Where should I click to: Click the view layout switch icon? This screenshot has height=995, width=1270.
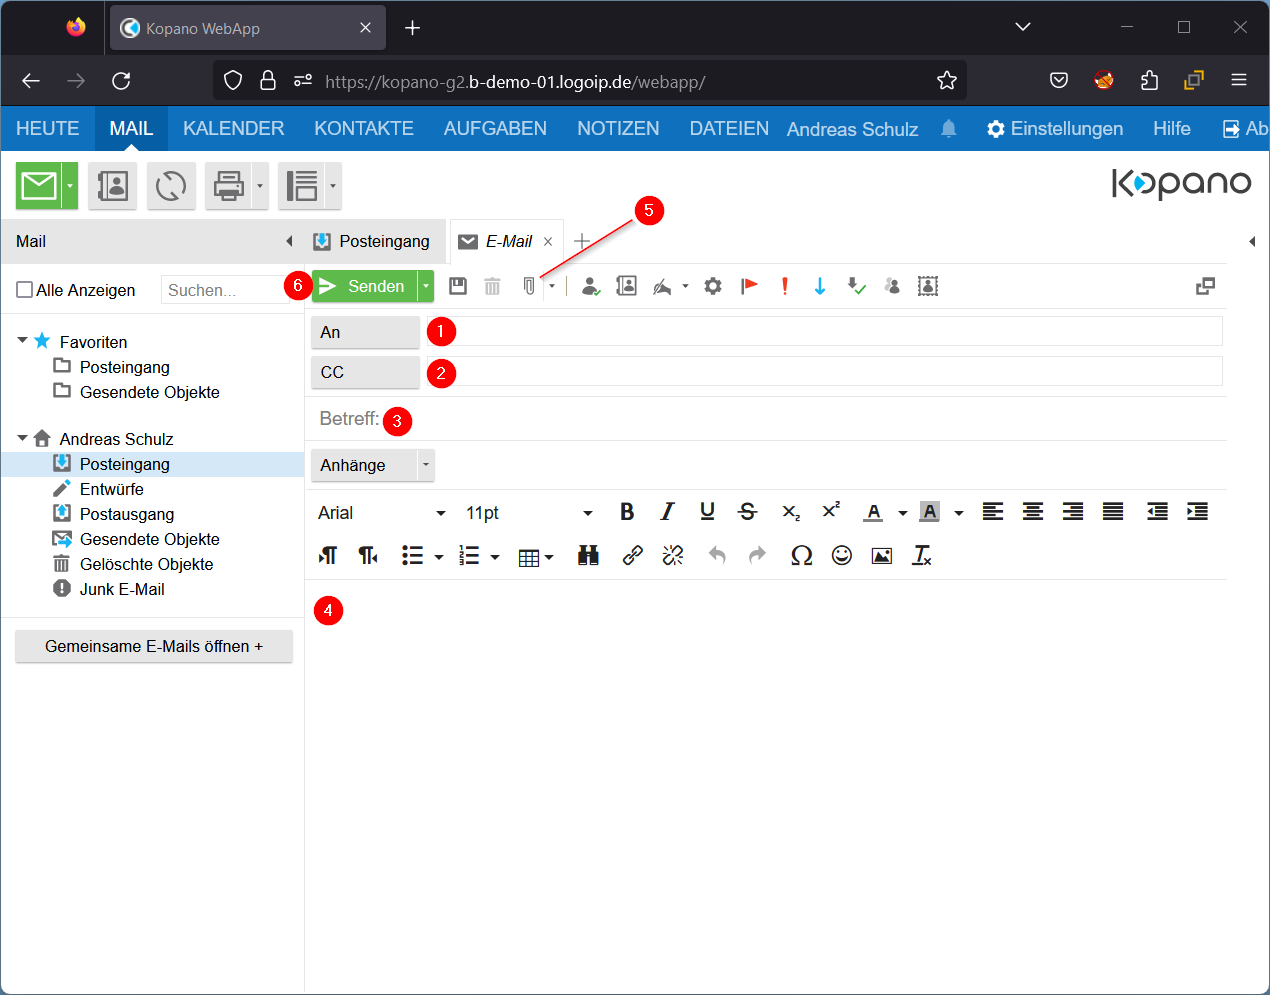click(x=301, y=186)
